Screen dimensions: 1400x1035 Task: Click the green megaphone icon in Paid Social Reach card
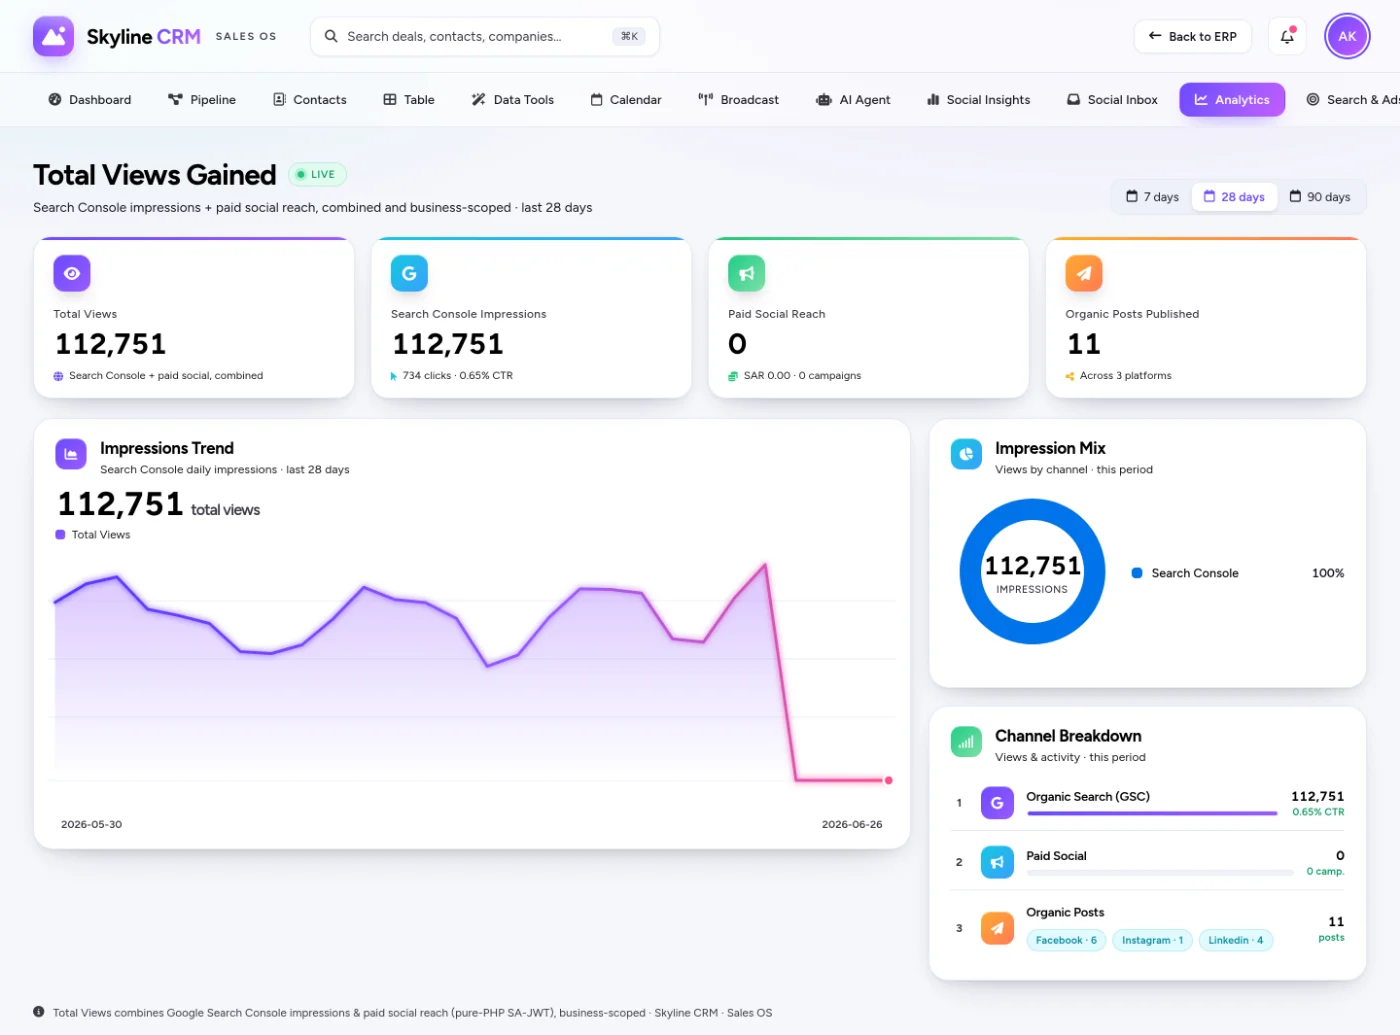pyautogui.click(x=746, y=273)
